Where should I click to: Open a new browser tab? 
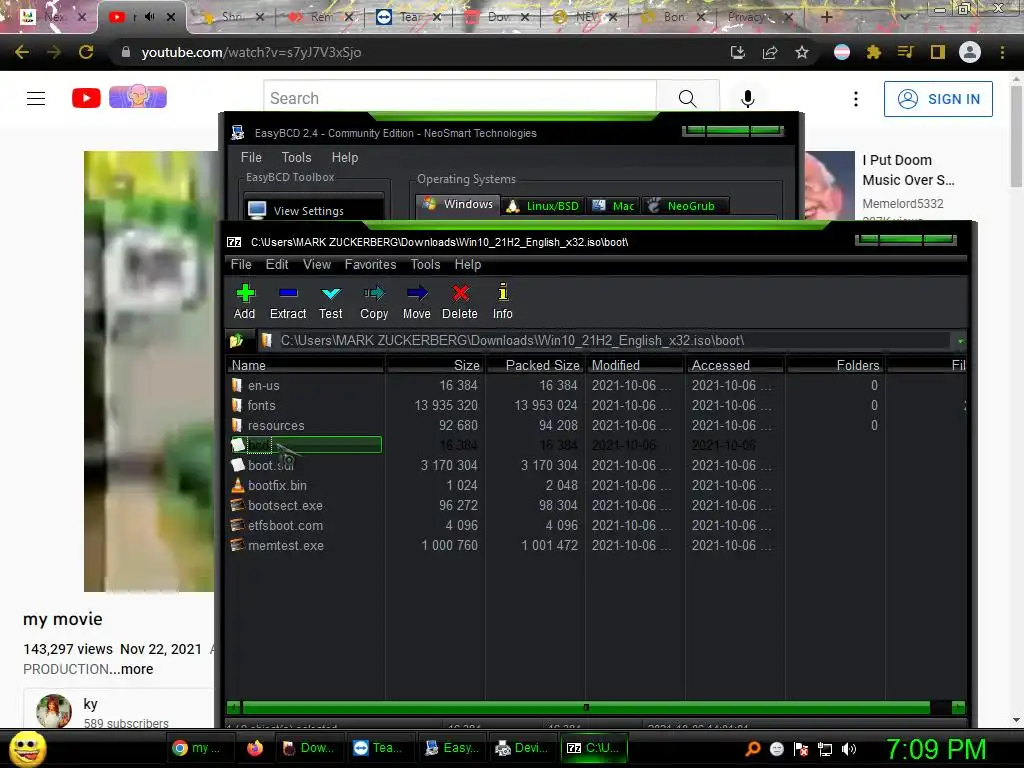[826, 17]
